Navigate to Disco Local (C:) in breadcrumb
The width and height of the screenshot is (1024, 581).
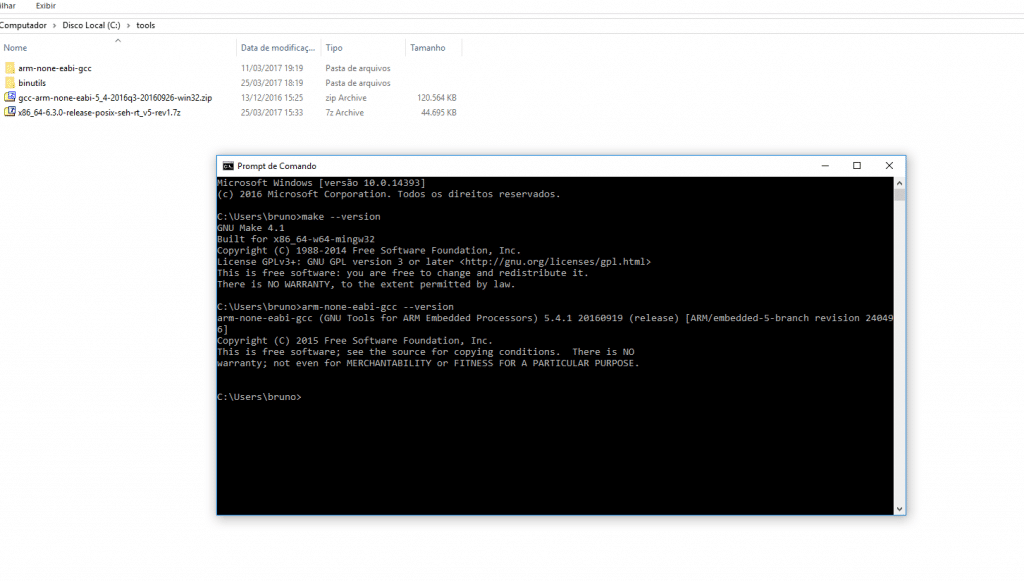pos(92,25)
